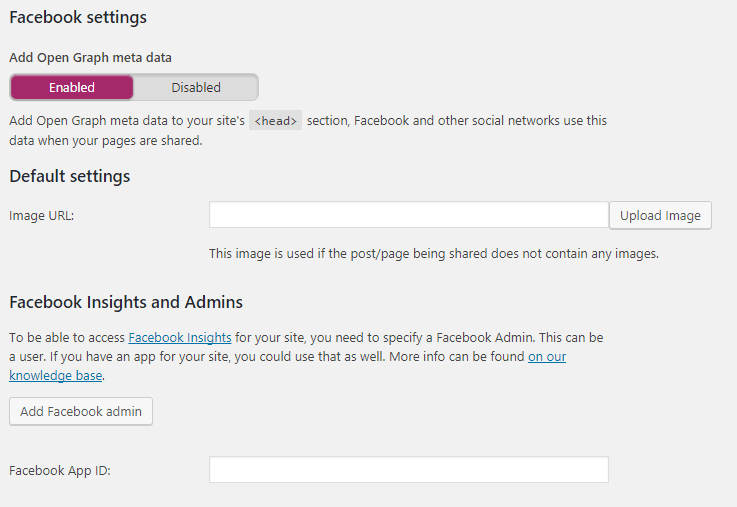Click the <head> code tag

[x=275, y=121]
